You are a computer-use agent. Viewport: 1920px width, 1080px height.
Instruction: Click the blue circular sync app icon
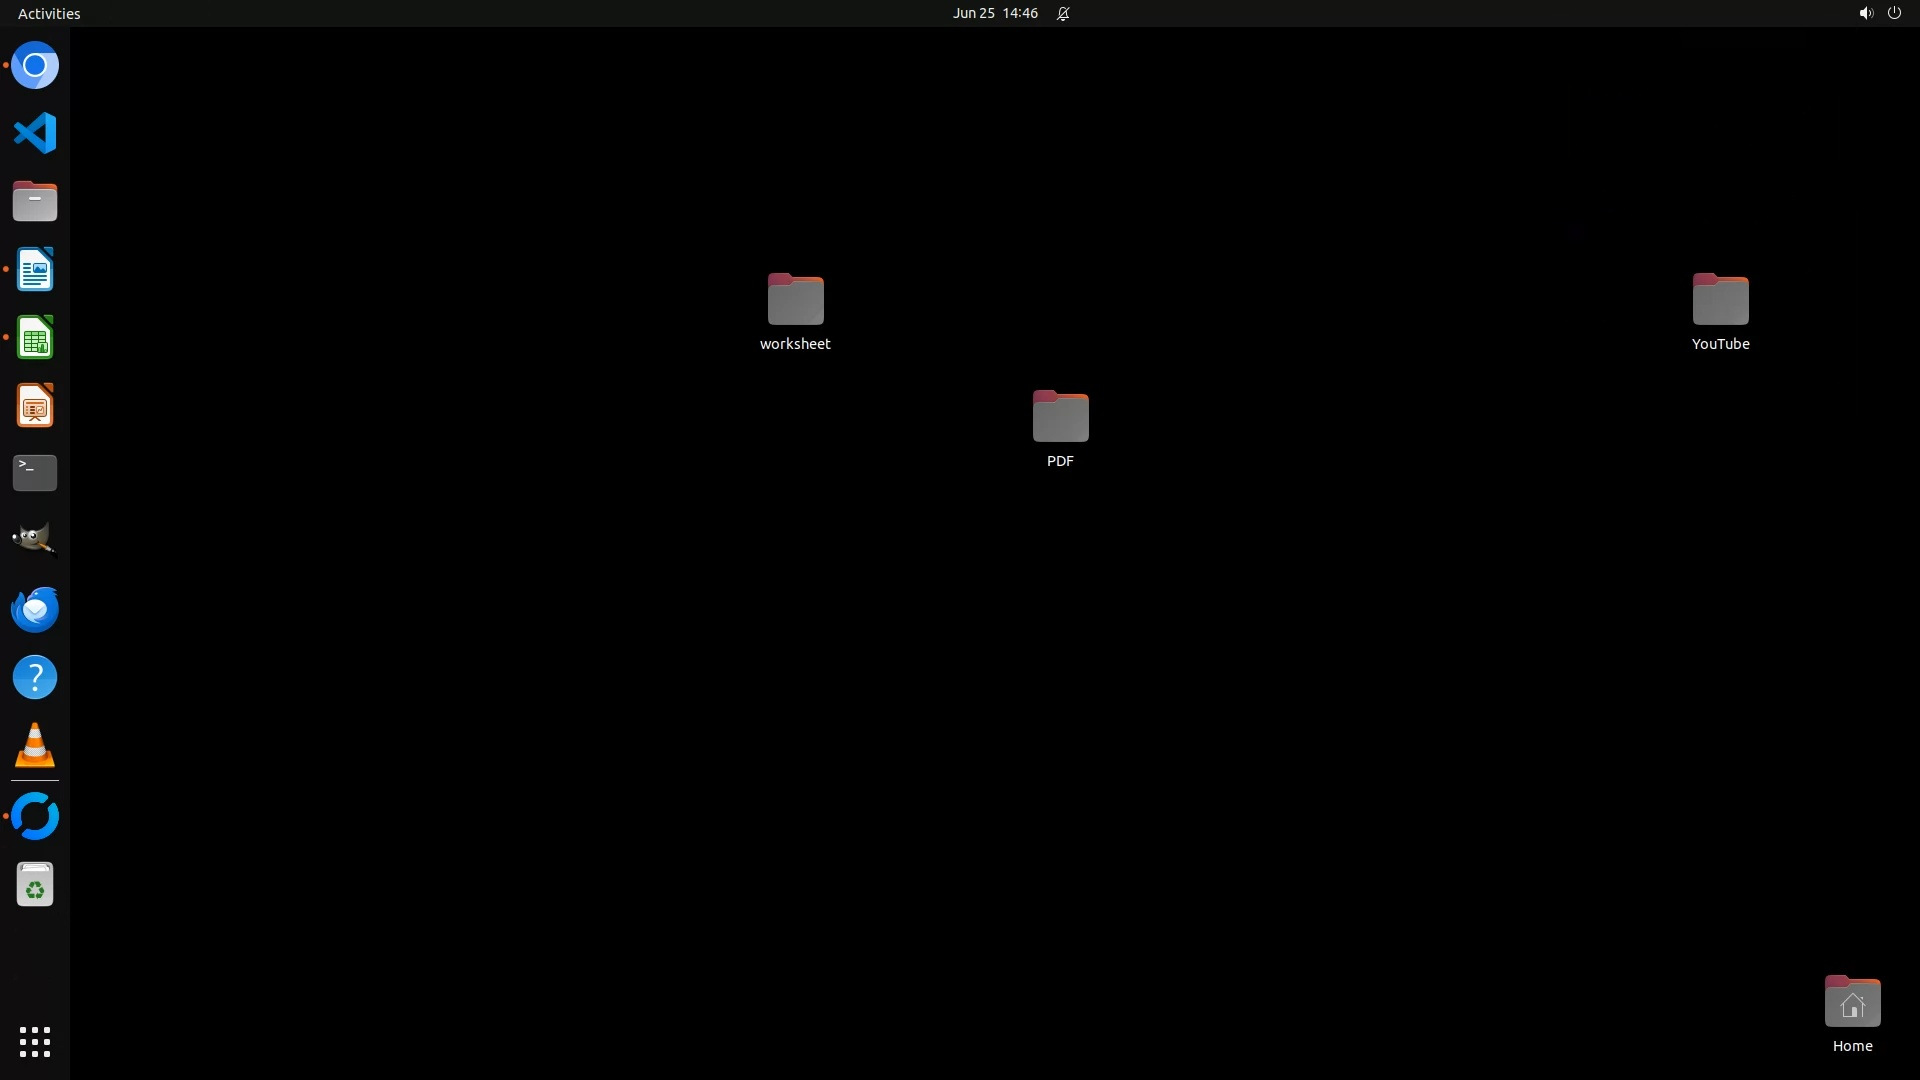(x=35, y=816)
